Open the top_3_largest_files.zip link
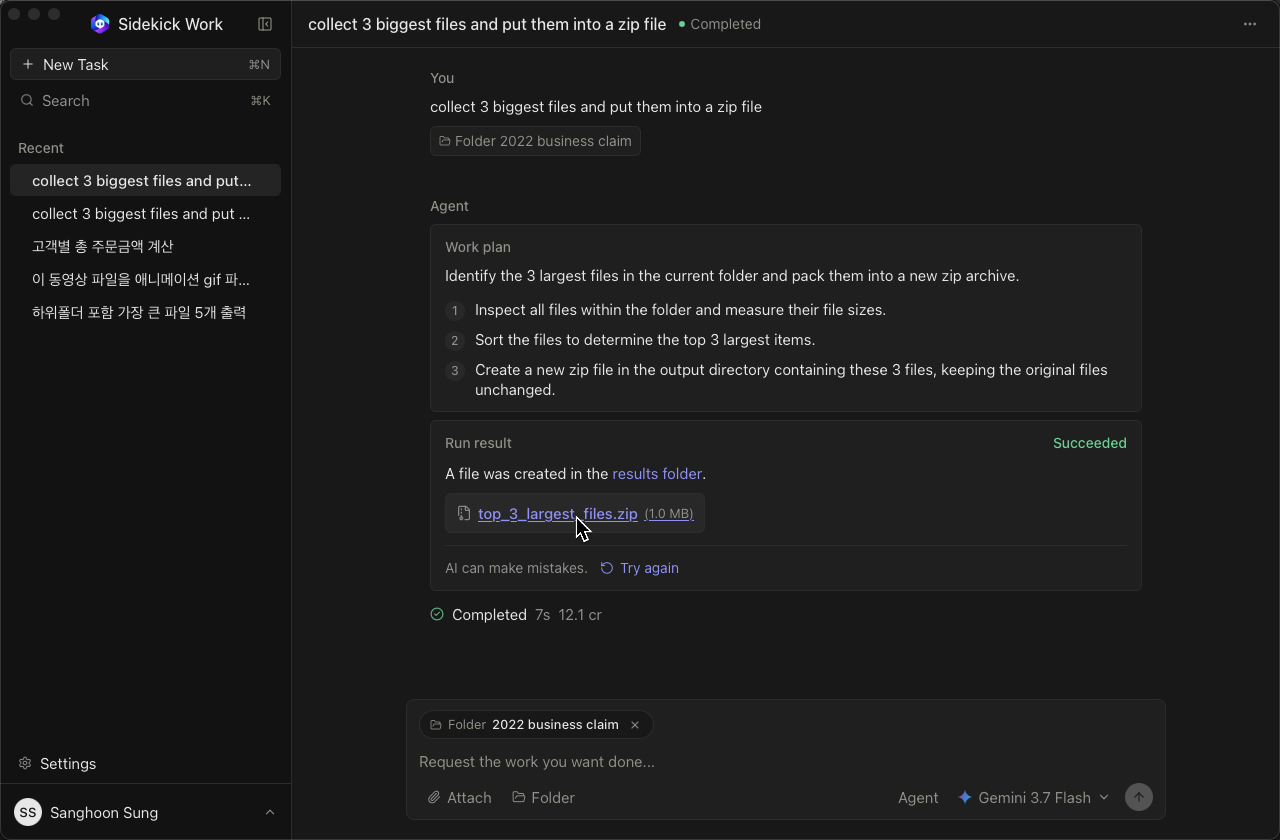The width and height of the screenshot is (1280, 840). (558, 513)
